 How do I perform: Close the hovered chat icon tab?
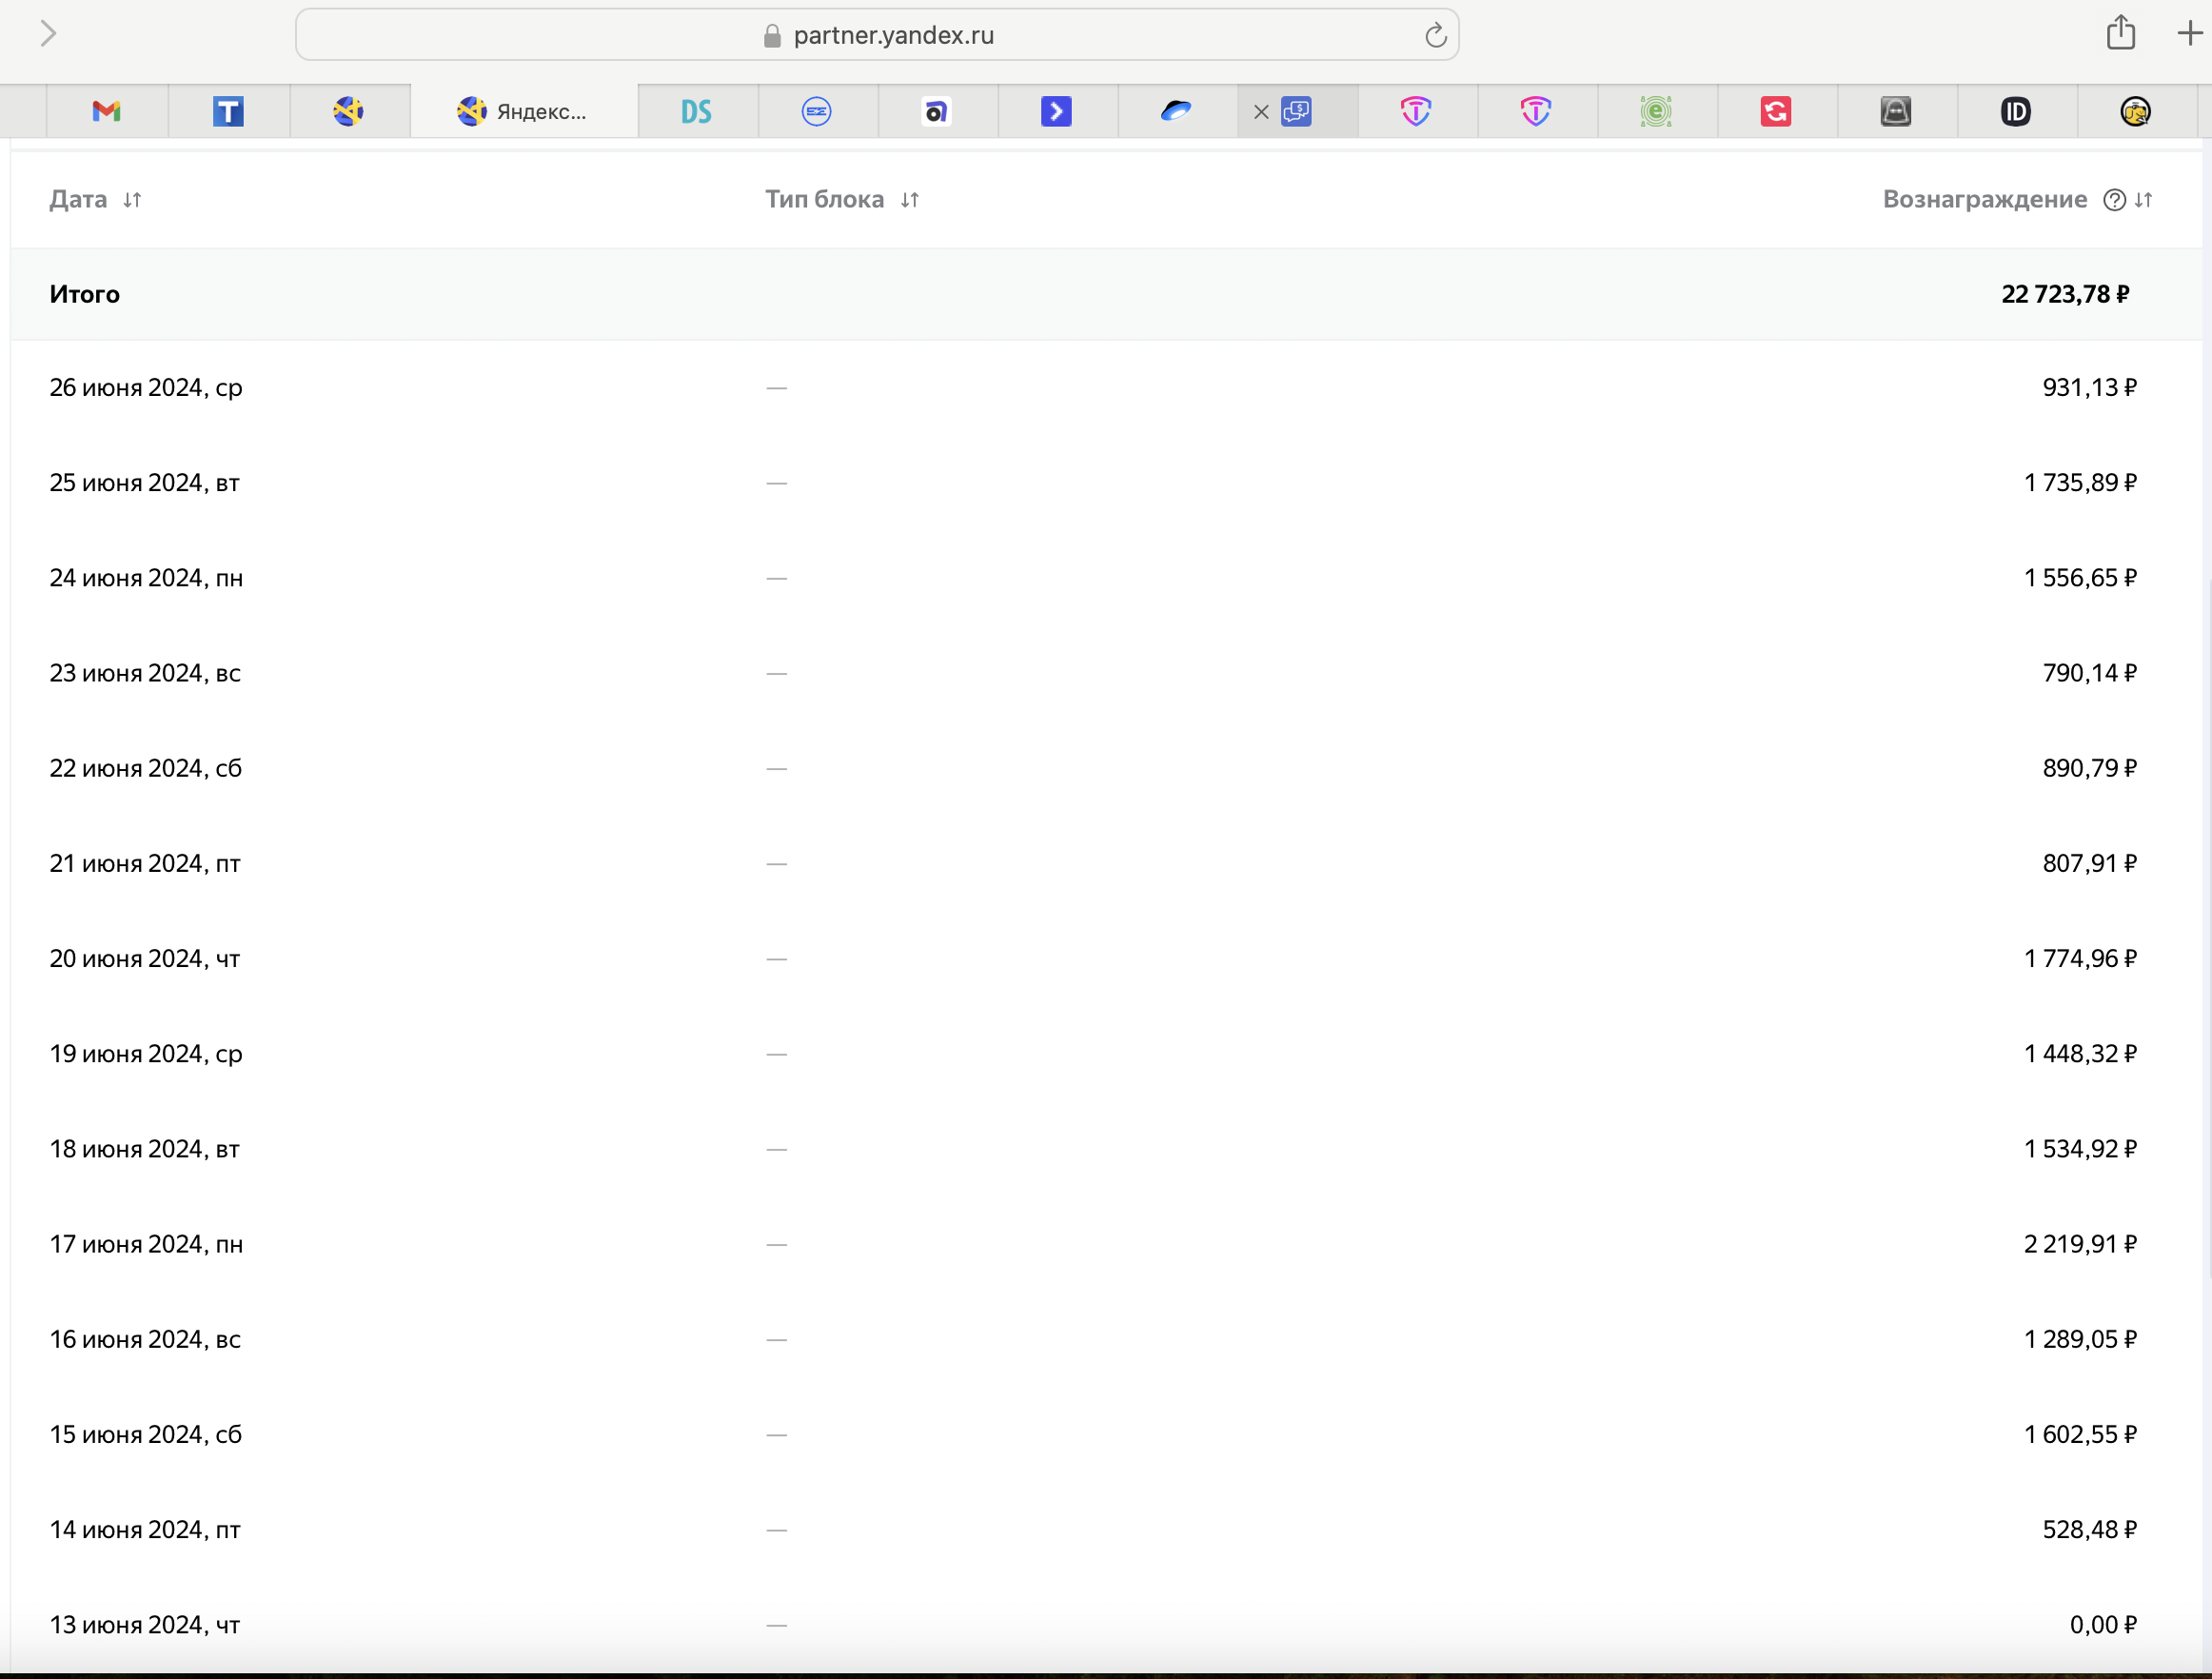[x=1261, y=112]
